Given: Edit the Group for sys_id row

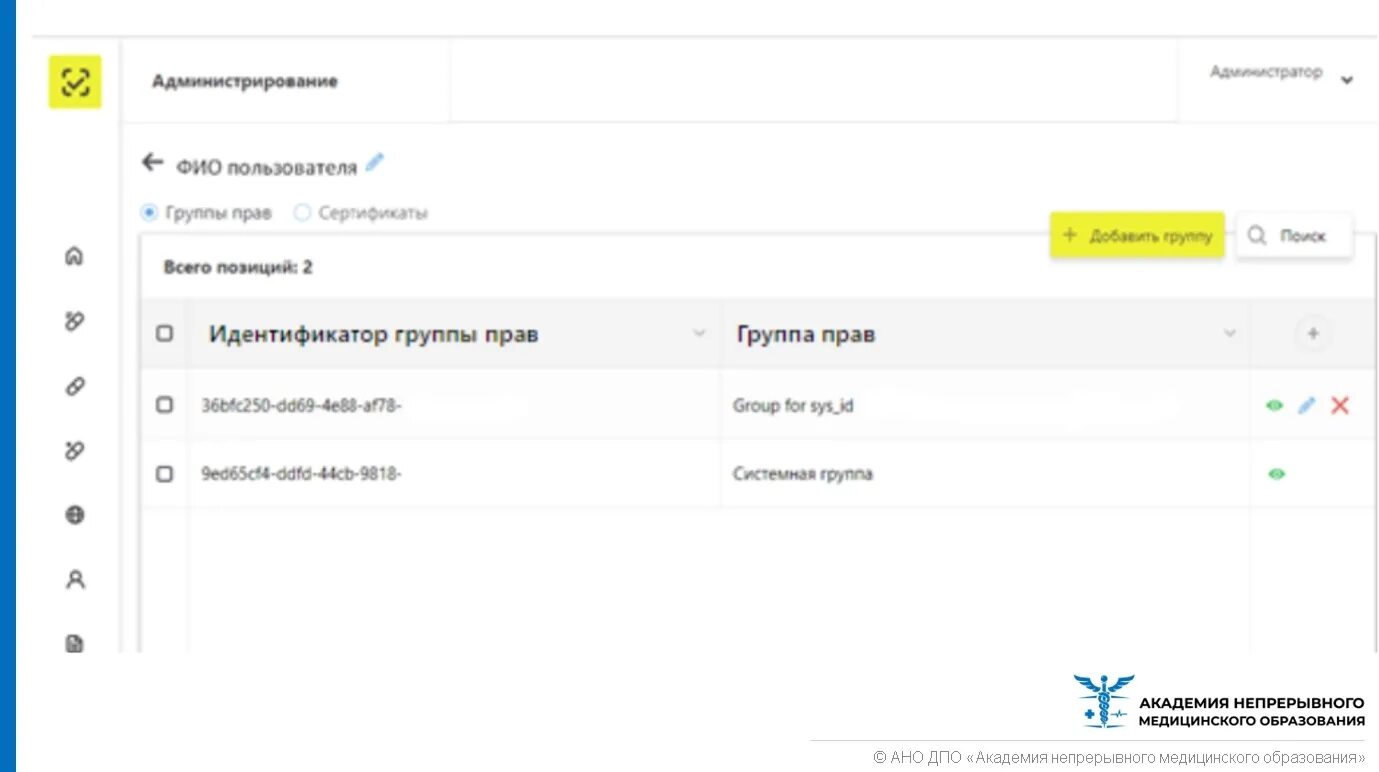Looking at the screenshot, I should [1306, 405].
